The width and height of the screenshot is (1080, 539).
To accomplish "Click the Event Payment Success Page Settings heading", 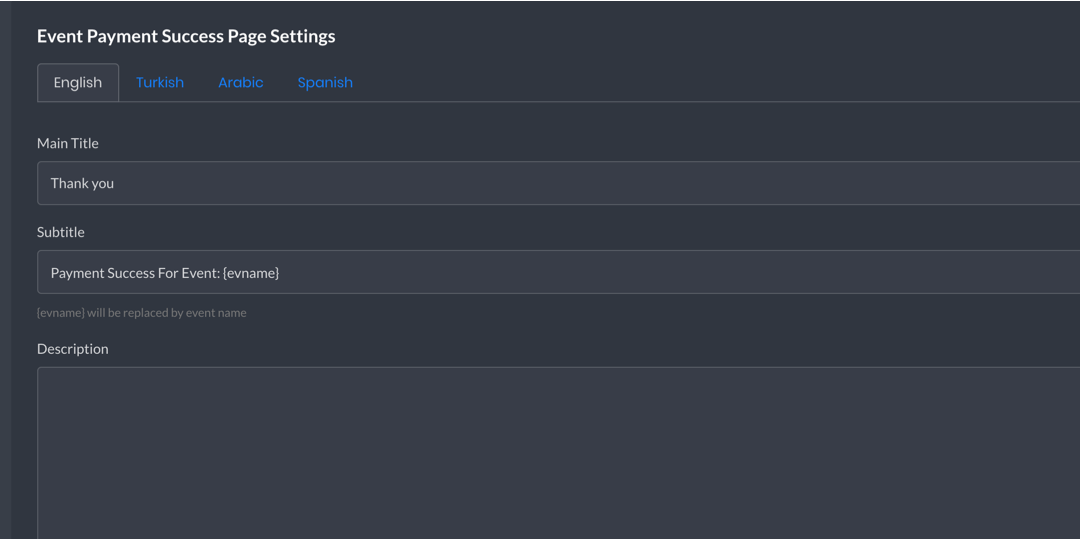I will [x=186, y=36].
